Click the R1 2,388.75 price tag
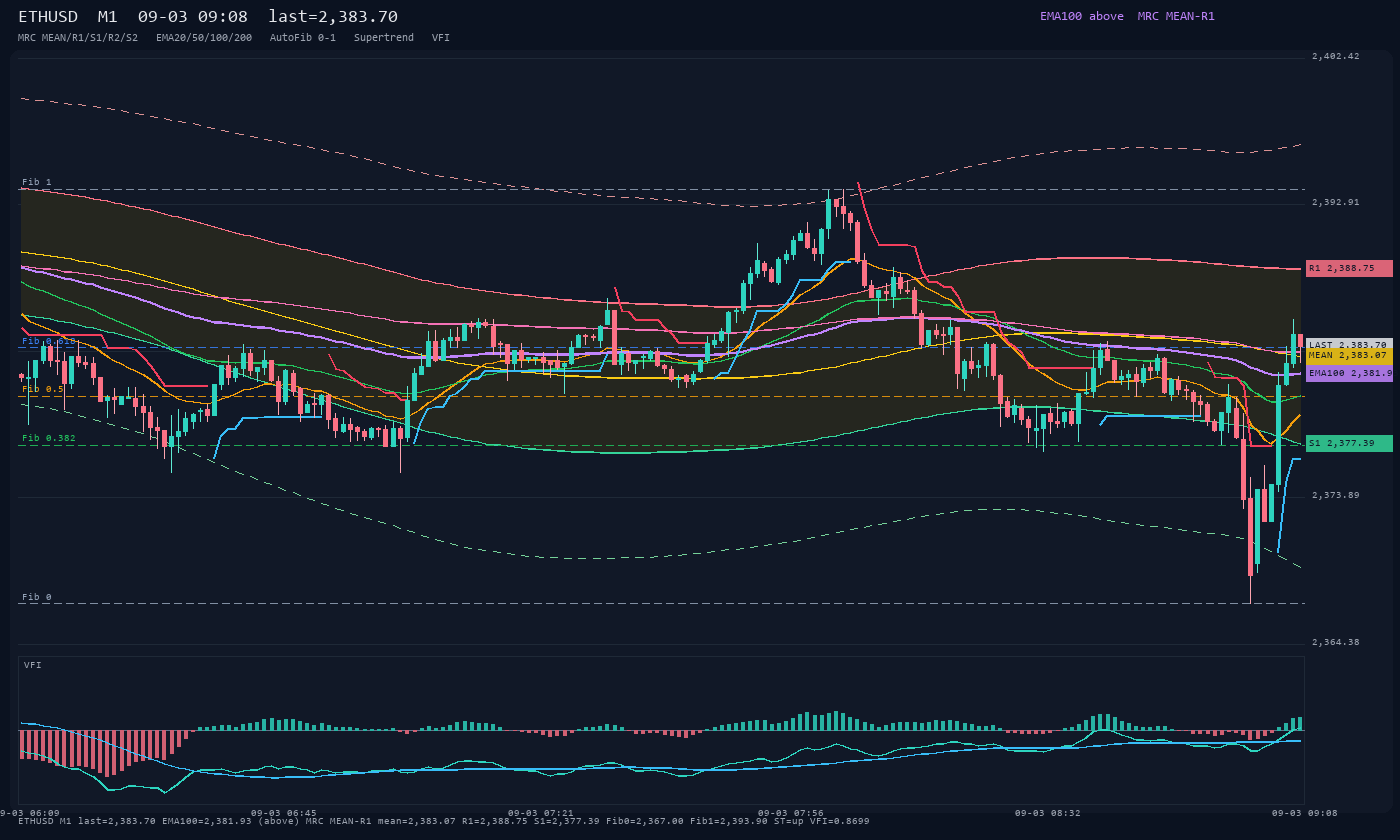The width and height of the screenshot is (1400, 840). (x=1349, y=268)
